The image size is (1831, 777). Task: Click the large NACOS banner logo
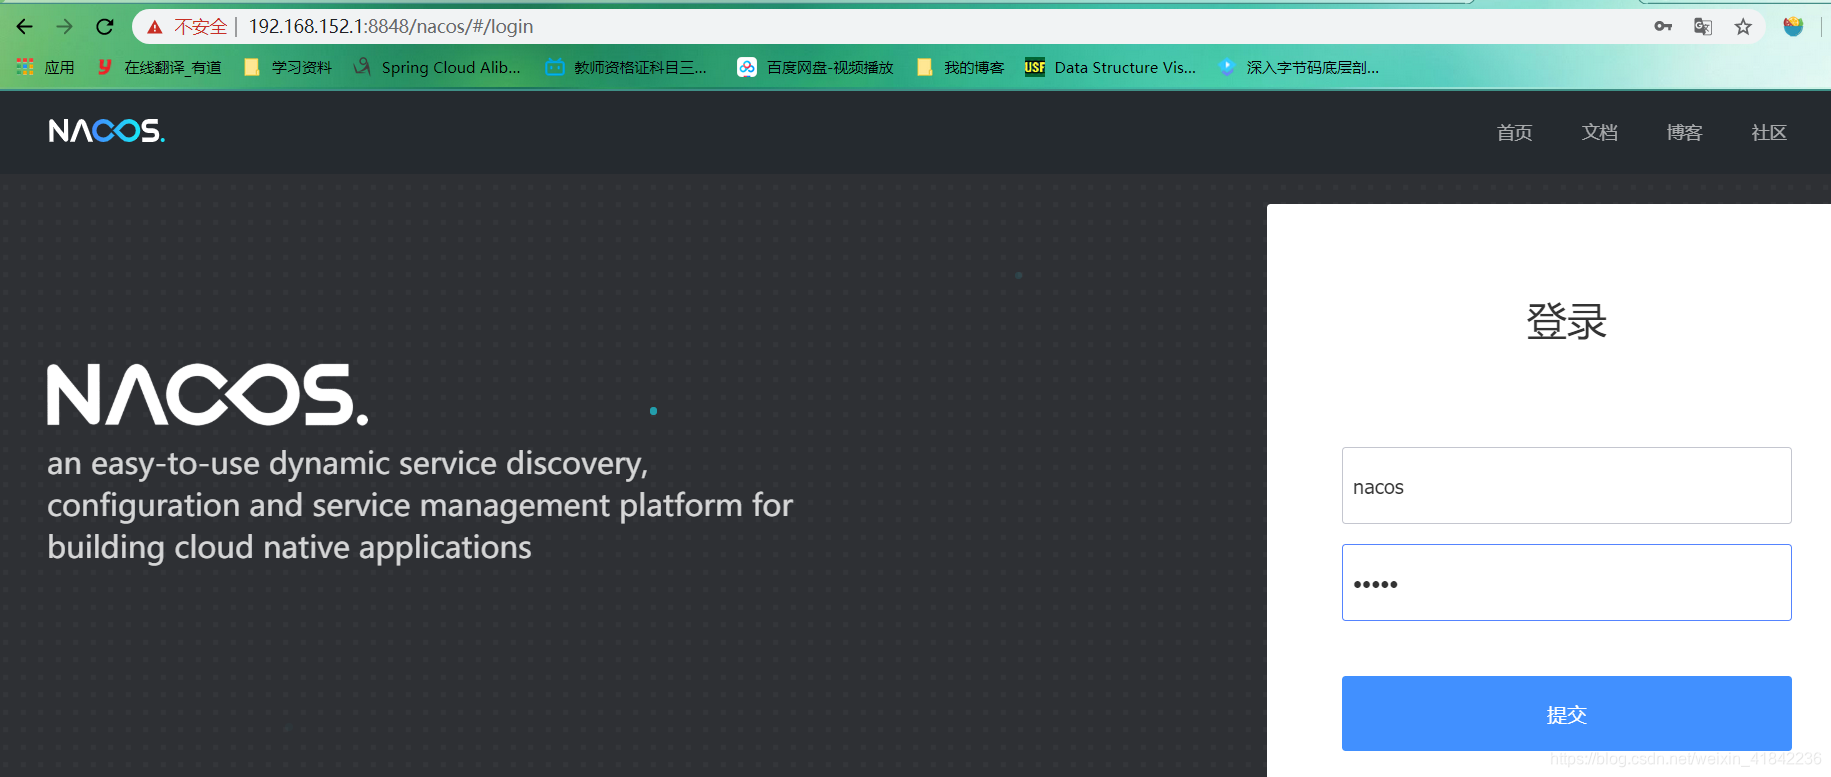[x=208, y=394]
